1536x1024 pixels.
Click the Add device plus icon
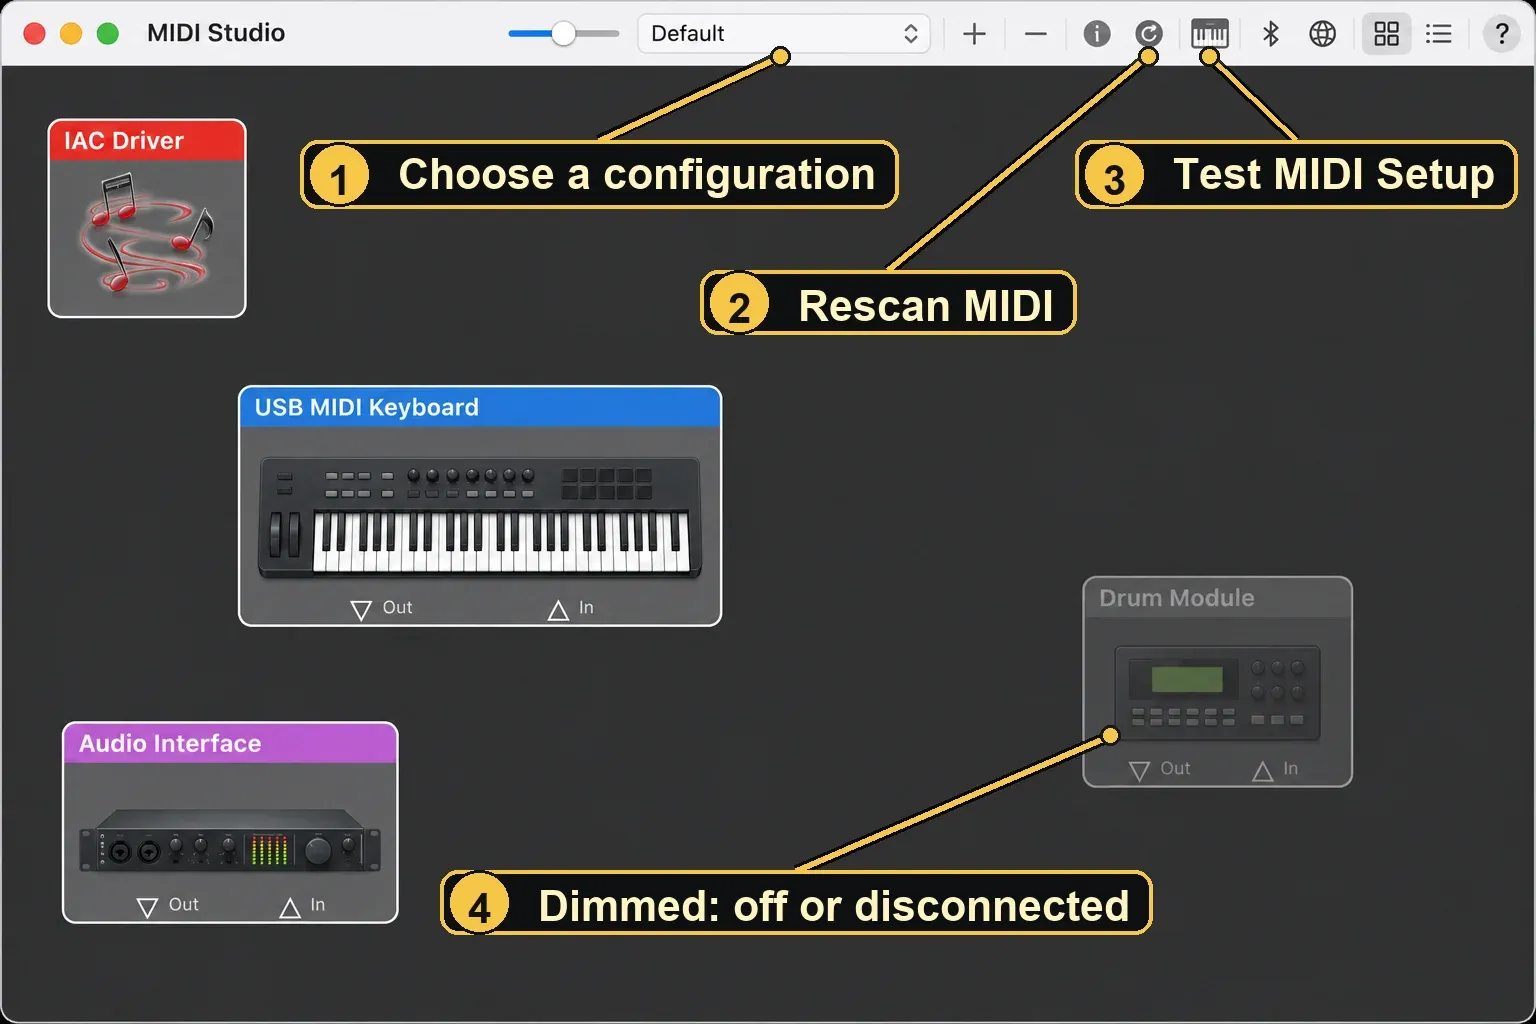[x=974, y=34]
